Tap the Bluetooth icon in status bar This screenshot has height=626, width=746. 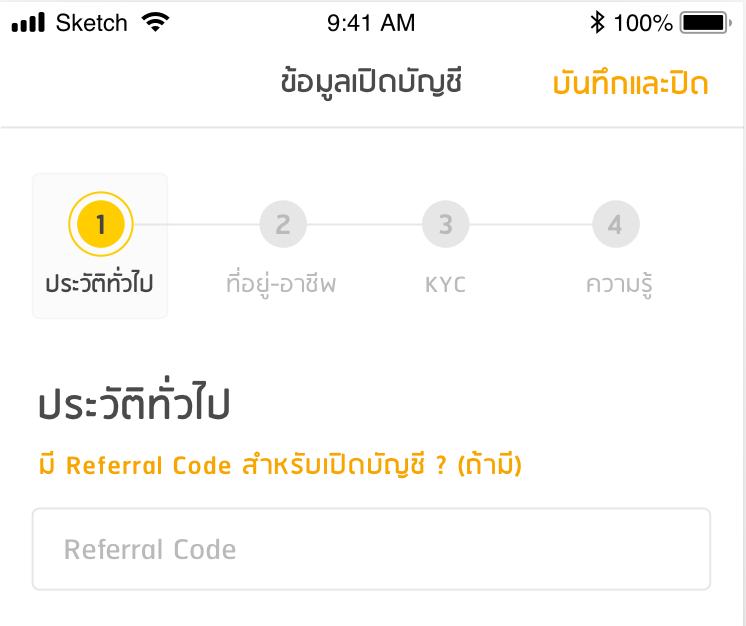(598, 21)
